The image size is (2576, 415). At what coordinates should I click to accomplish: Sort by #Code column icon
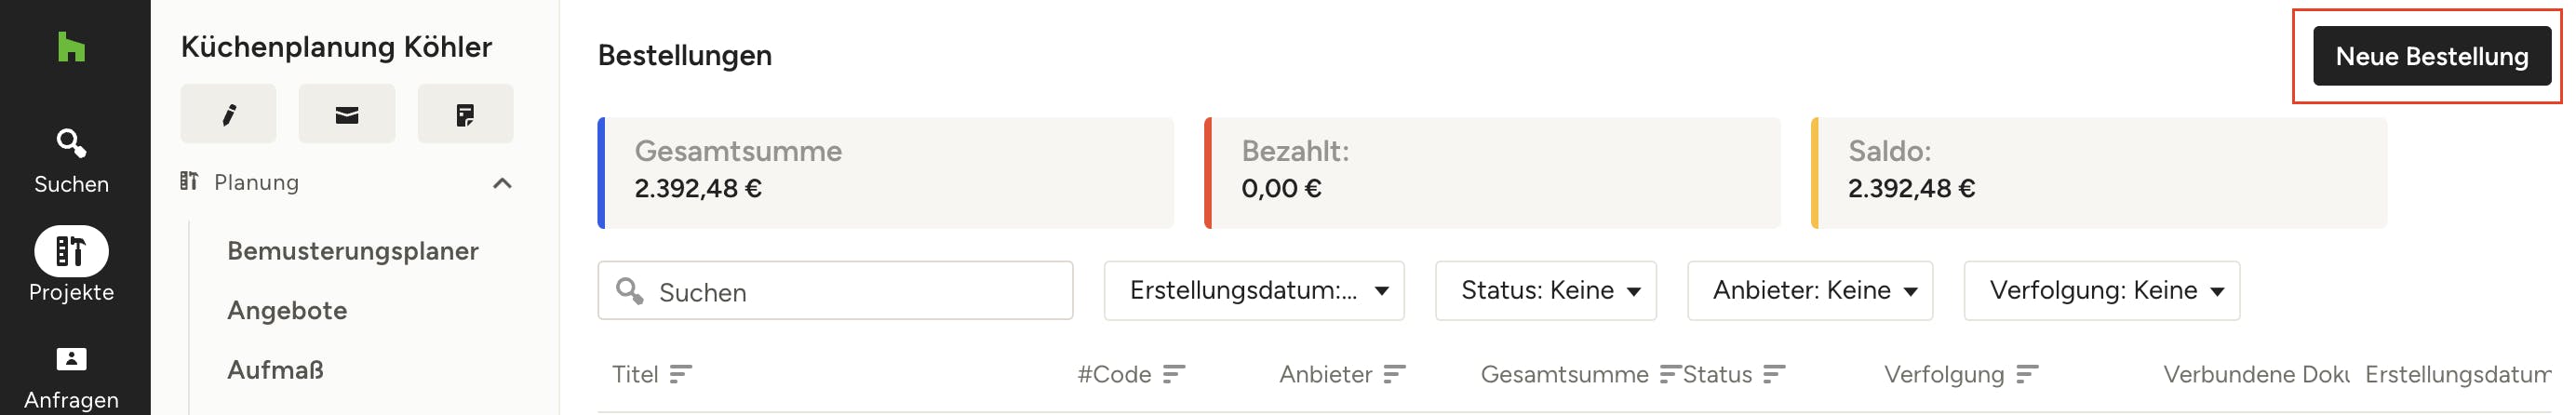point(1173,374)
